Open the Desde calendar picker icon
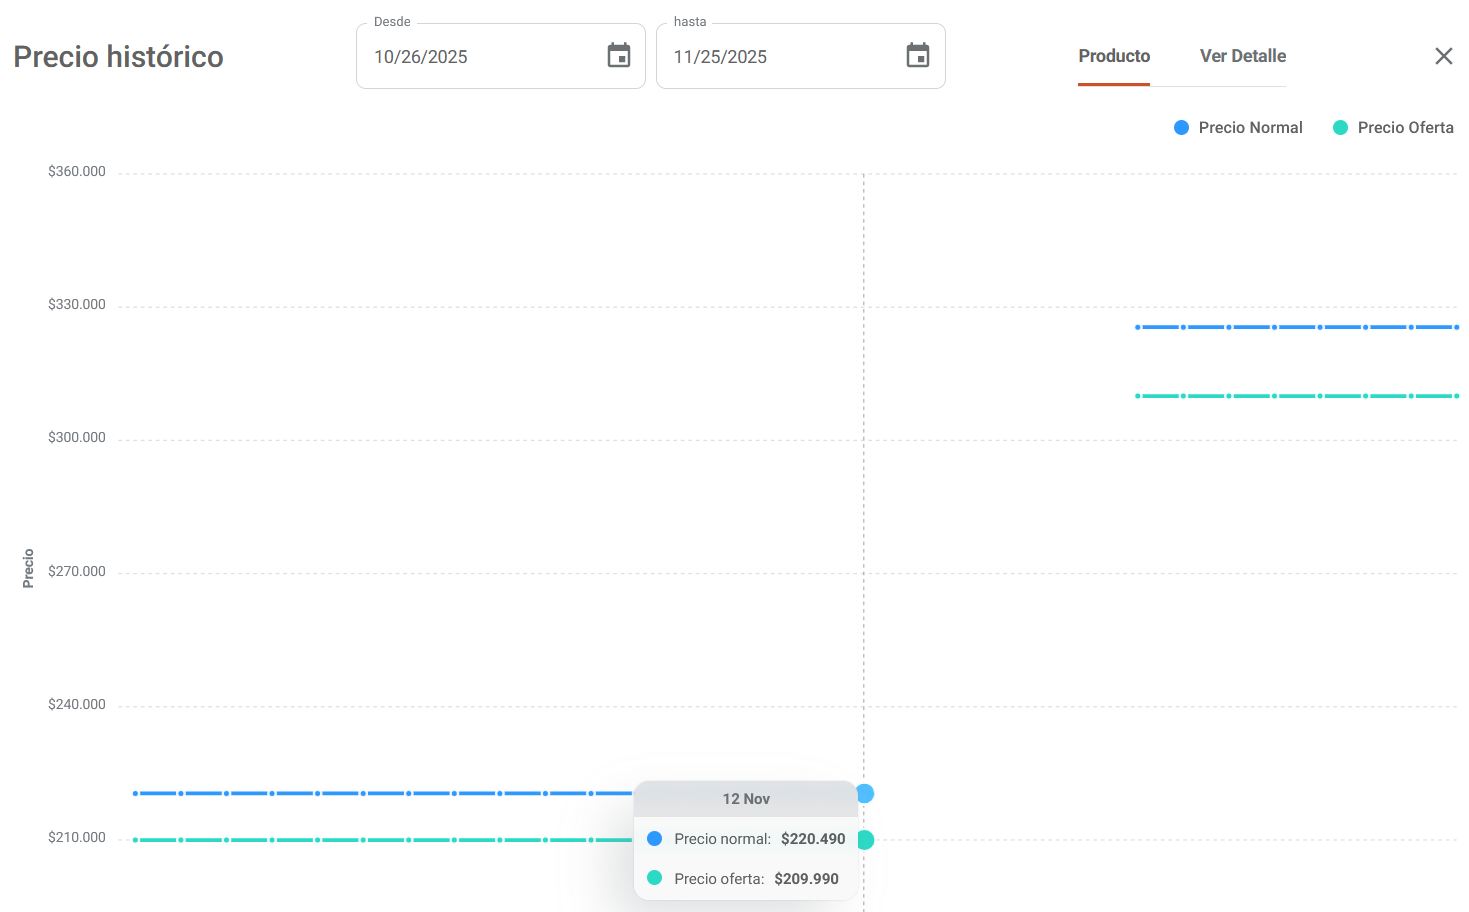 619,56
